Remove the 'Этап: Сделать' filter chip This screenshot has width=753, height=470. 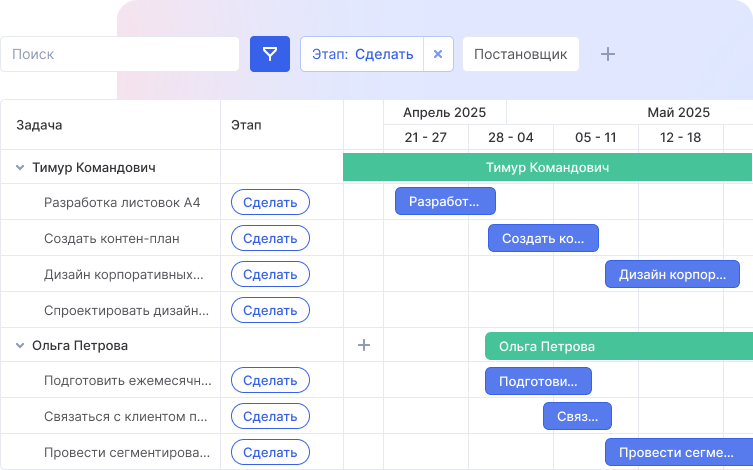[x=438, y=54]
